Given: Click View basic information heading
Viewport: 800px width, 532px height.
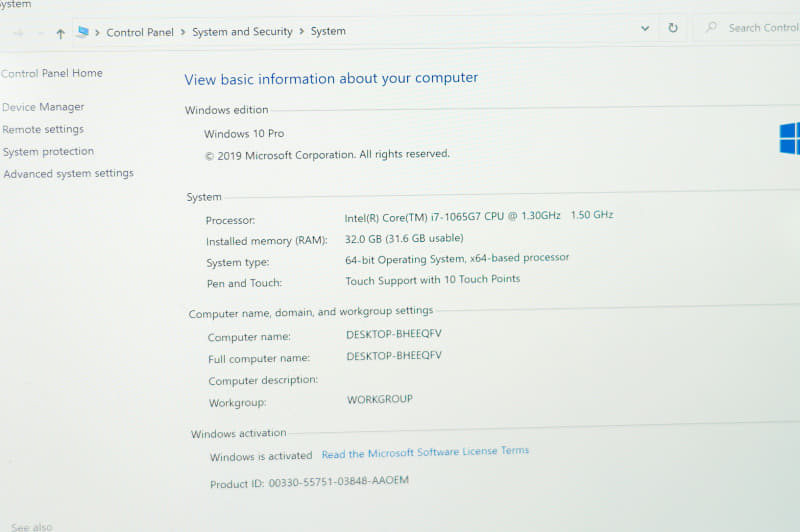Looking at the screenshot, I should [x=331, y=79].
